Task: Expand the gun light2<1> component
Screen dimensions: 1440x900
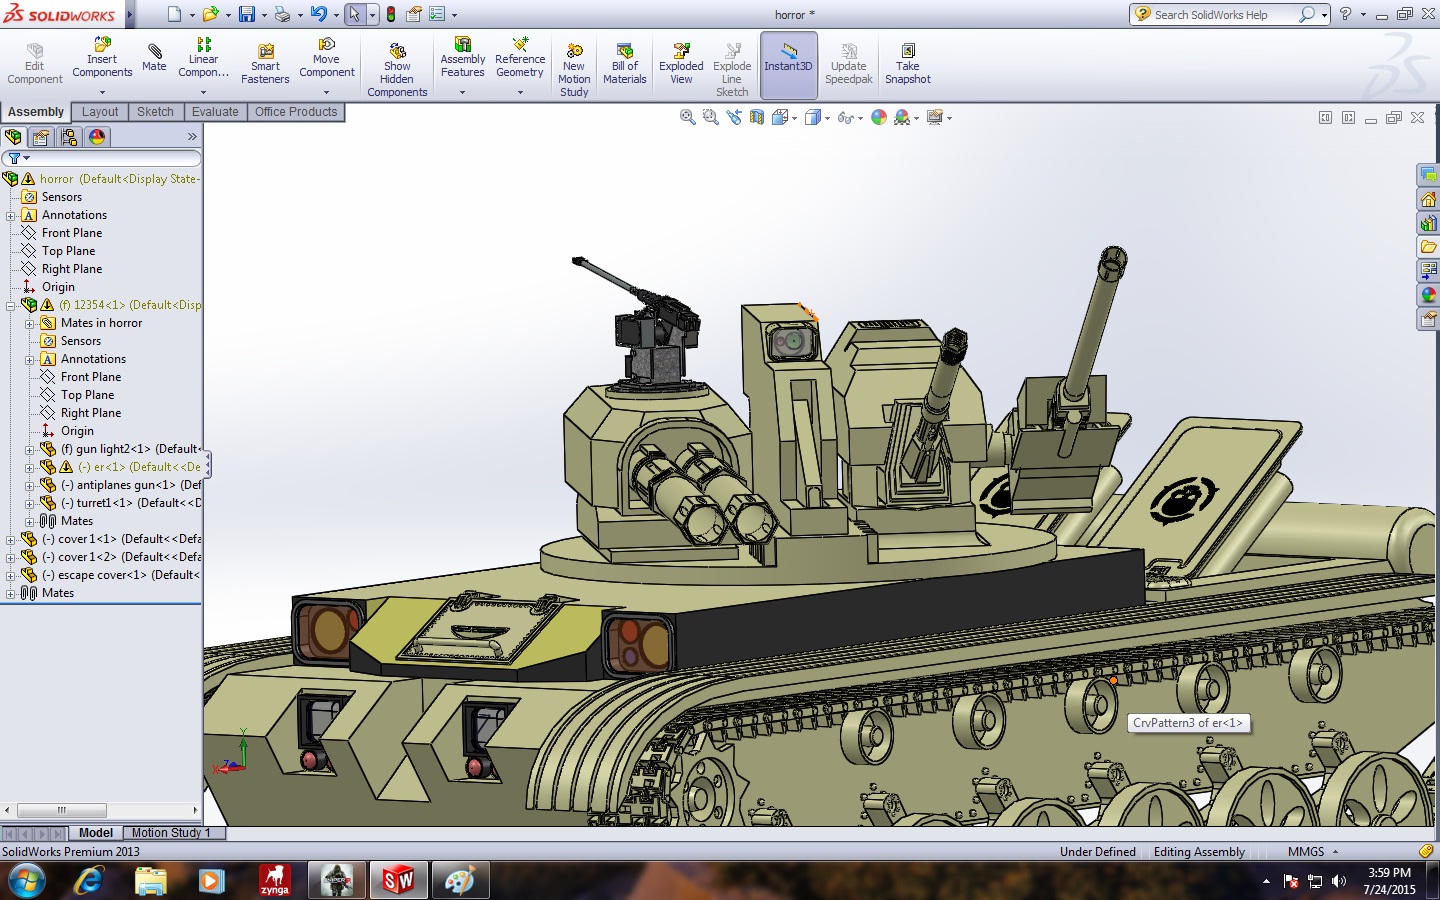Action: (29, 449)
